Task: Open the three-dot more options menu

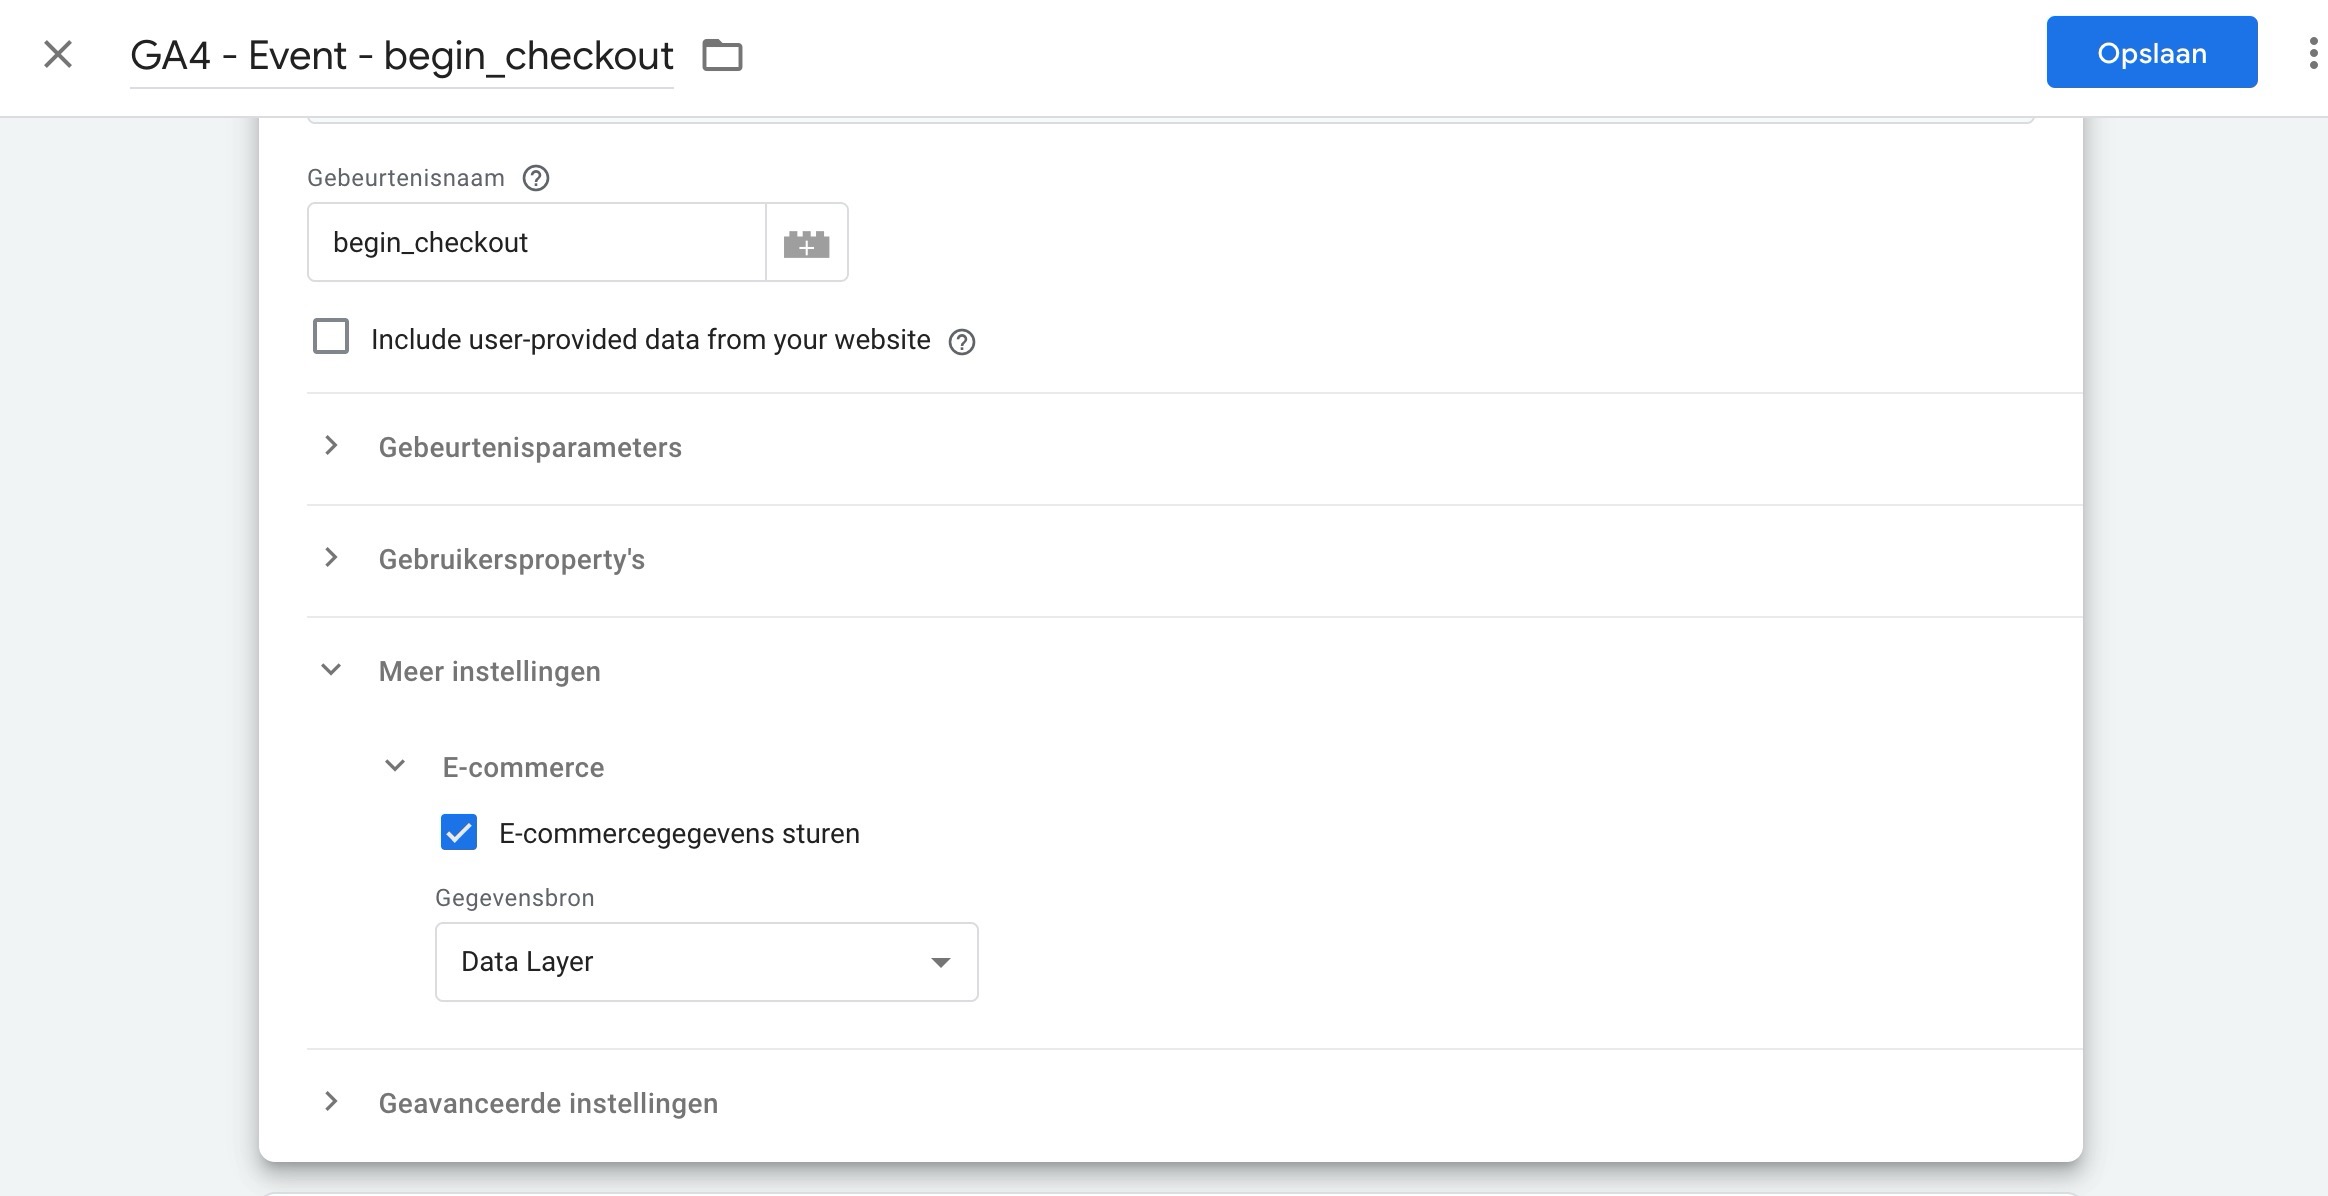Action: pos(2313,53)
